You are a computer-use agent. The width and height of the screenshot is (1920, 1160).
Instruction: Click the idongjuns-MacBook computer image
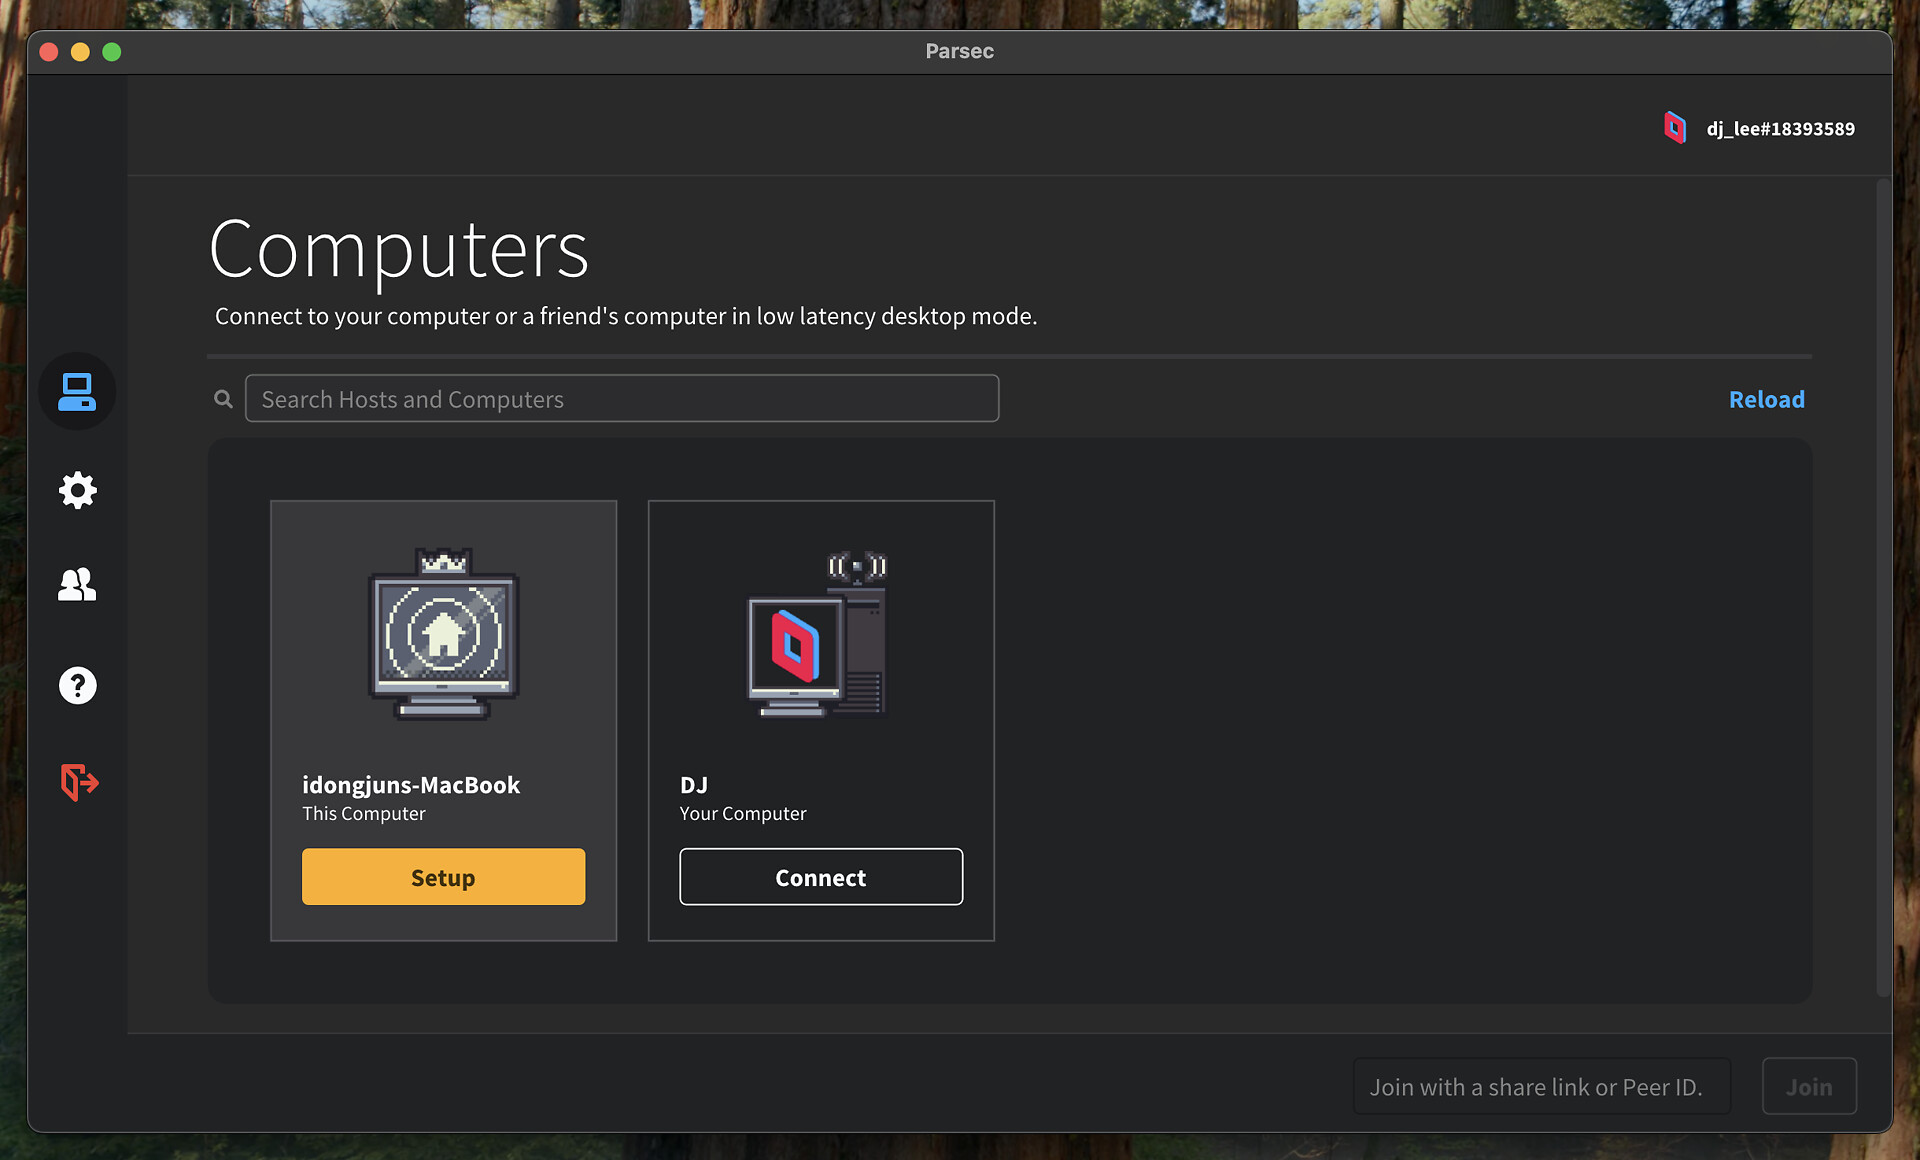click(x=444, y=634)
